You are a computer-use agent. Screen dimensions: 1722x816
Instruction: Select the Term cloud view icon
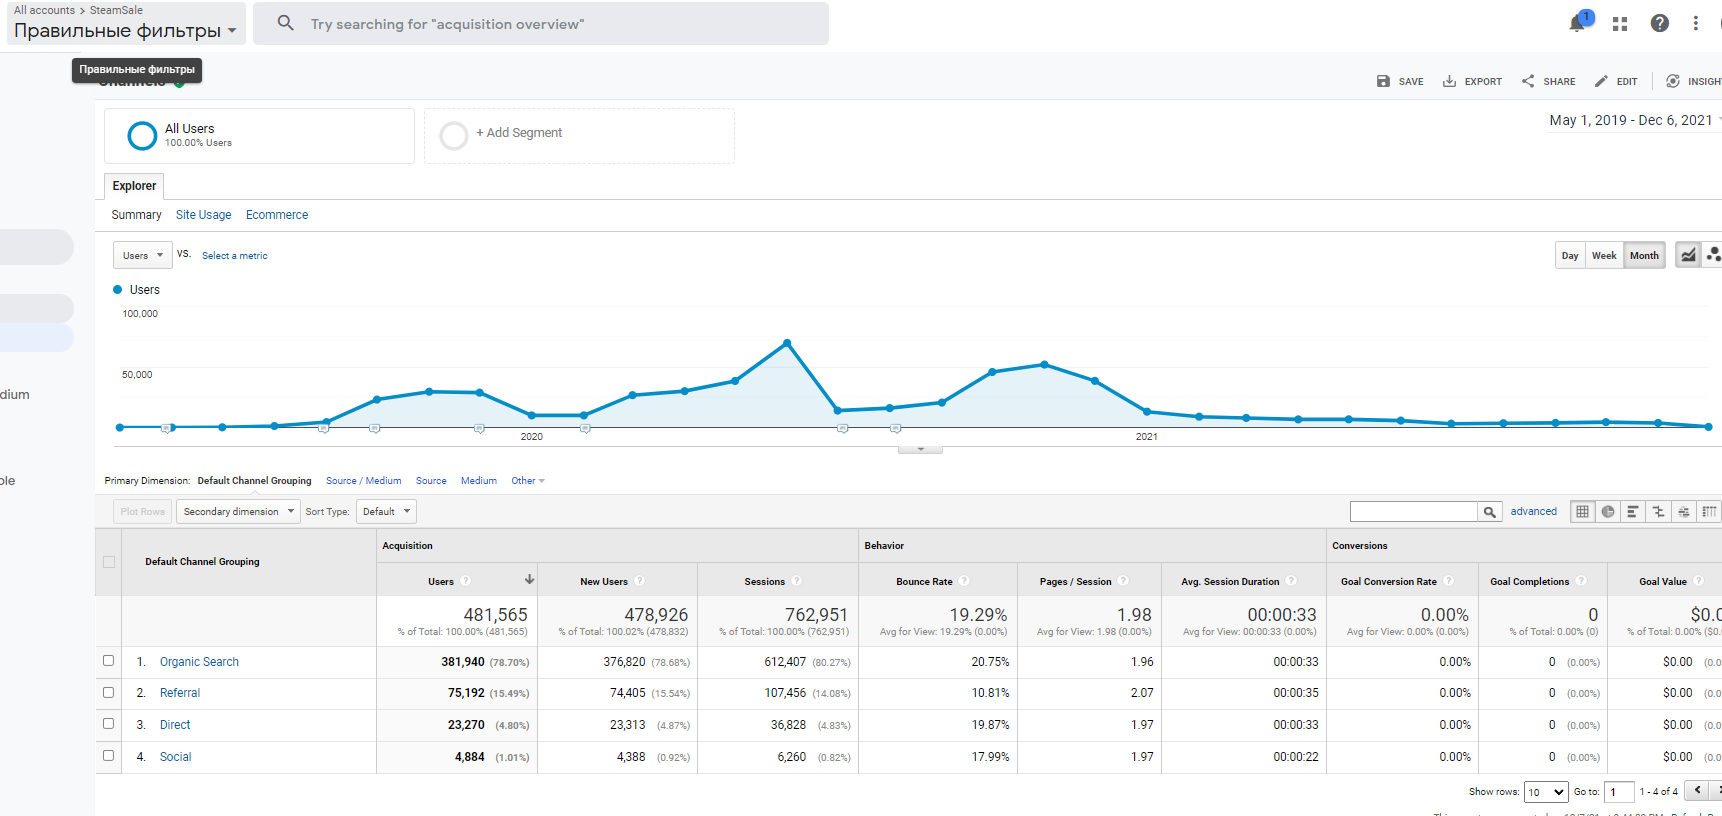[1684, 512]
